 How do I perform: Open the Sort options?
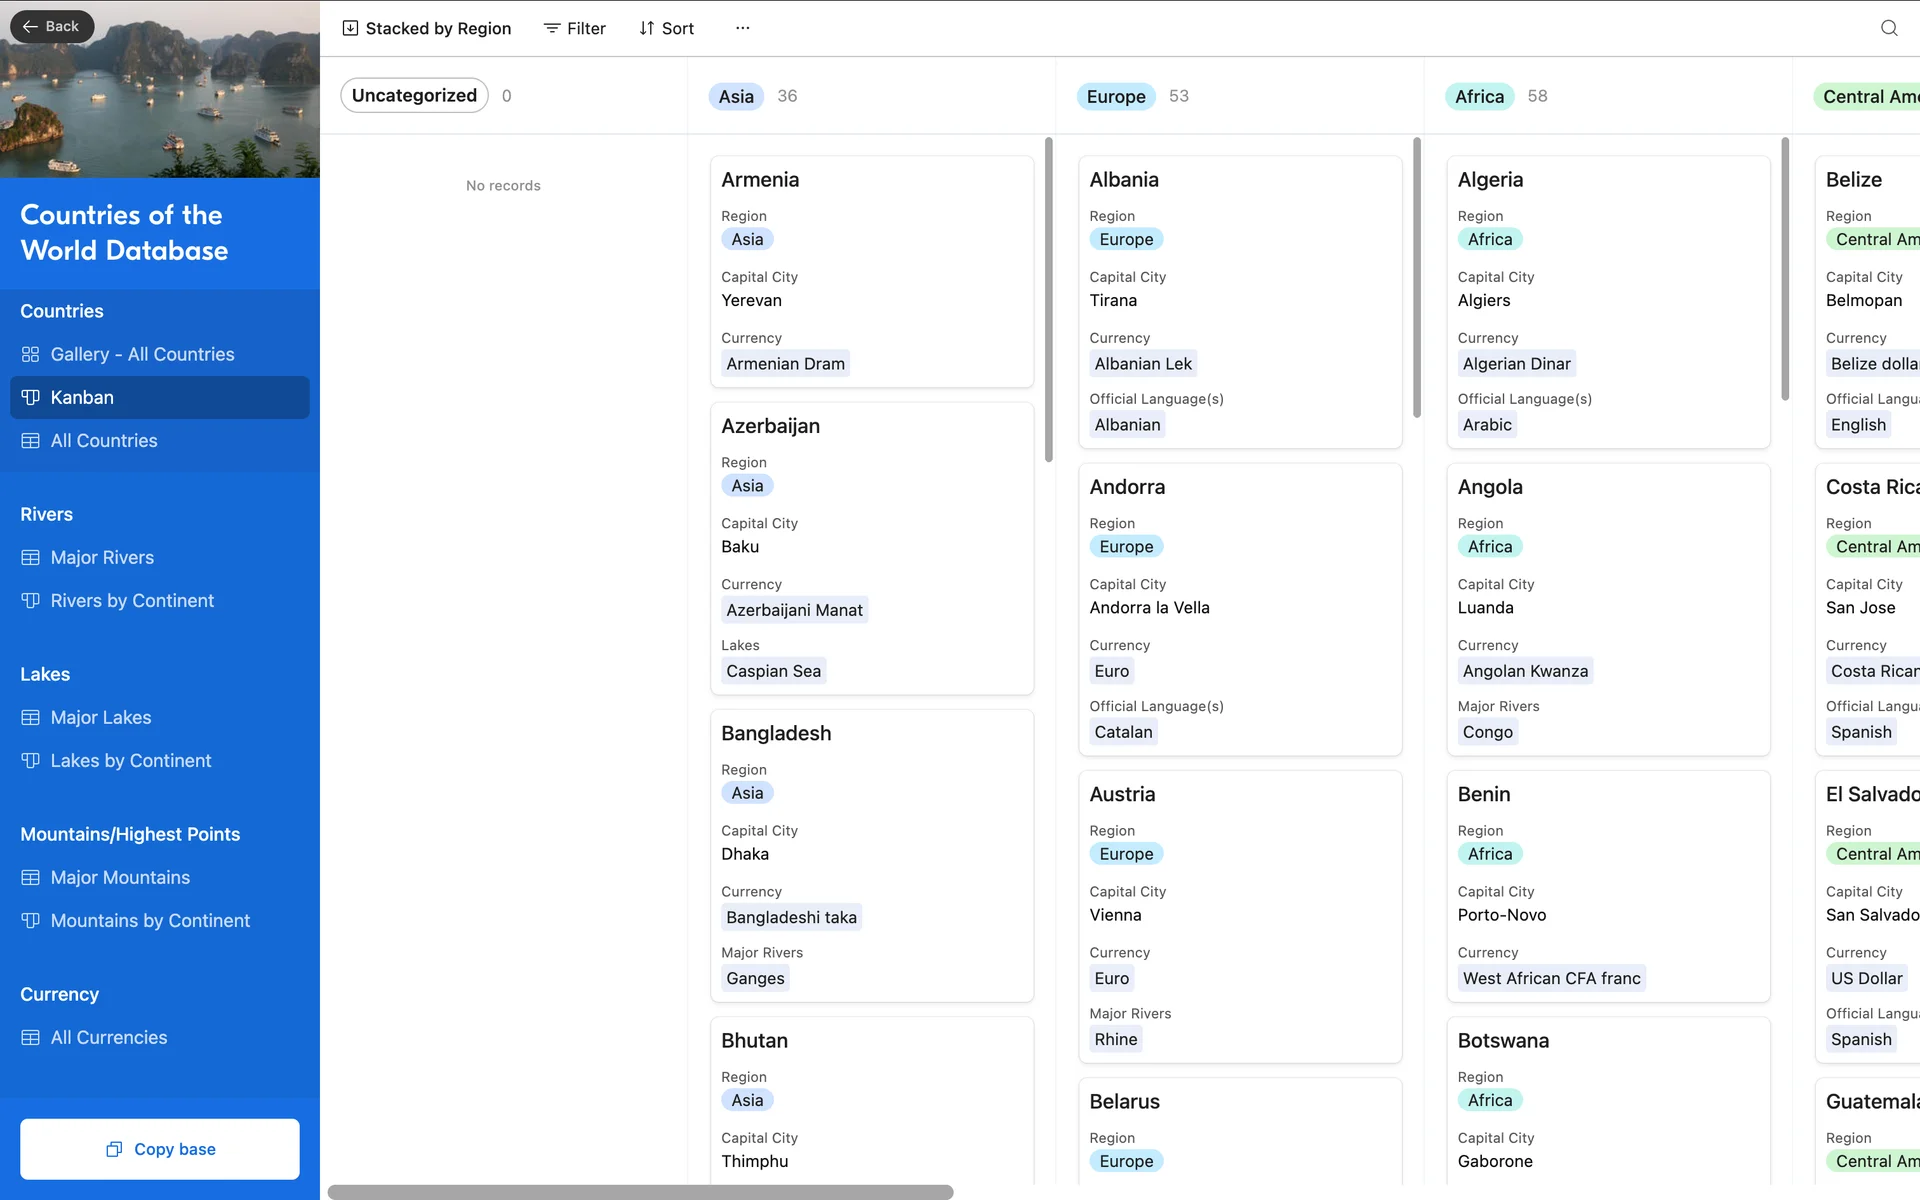[666, 28]
